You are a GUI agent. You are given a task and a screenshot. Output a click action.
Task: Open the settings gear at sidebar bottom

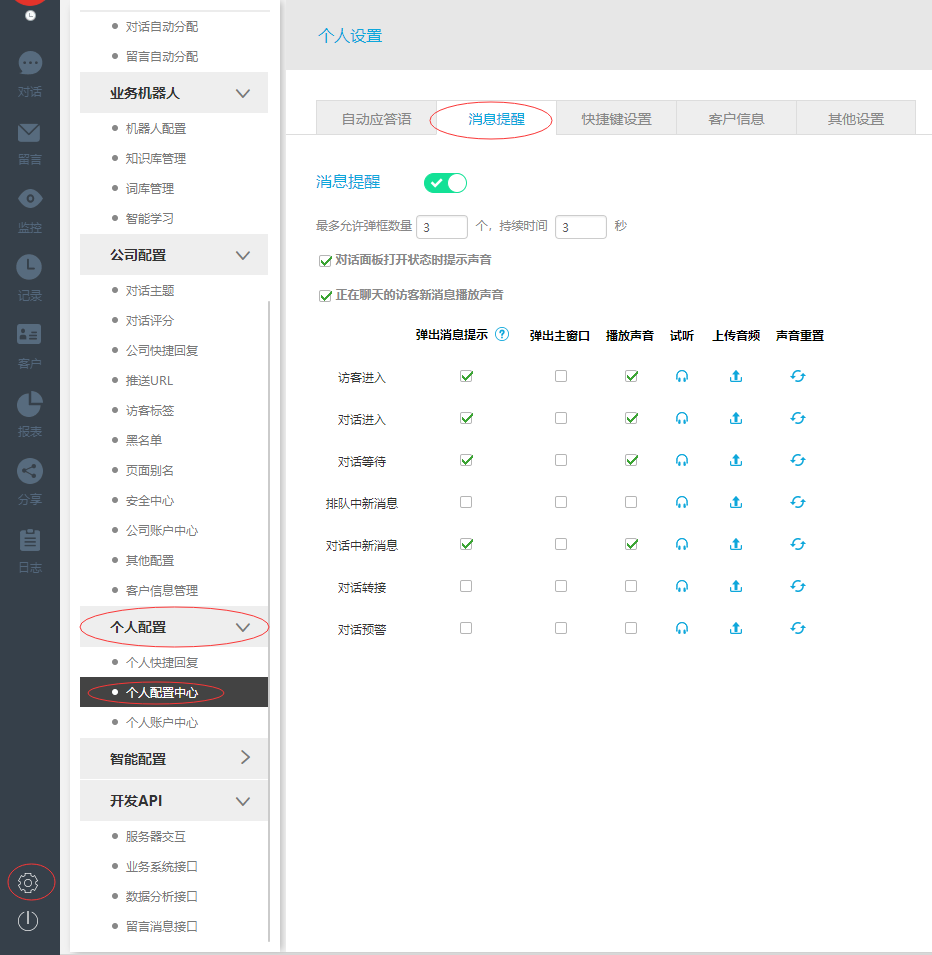click(x=29, y=882)
